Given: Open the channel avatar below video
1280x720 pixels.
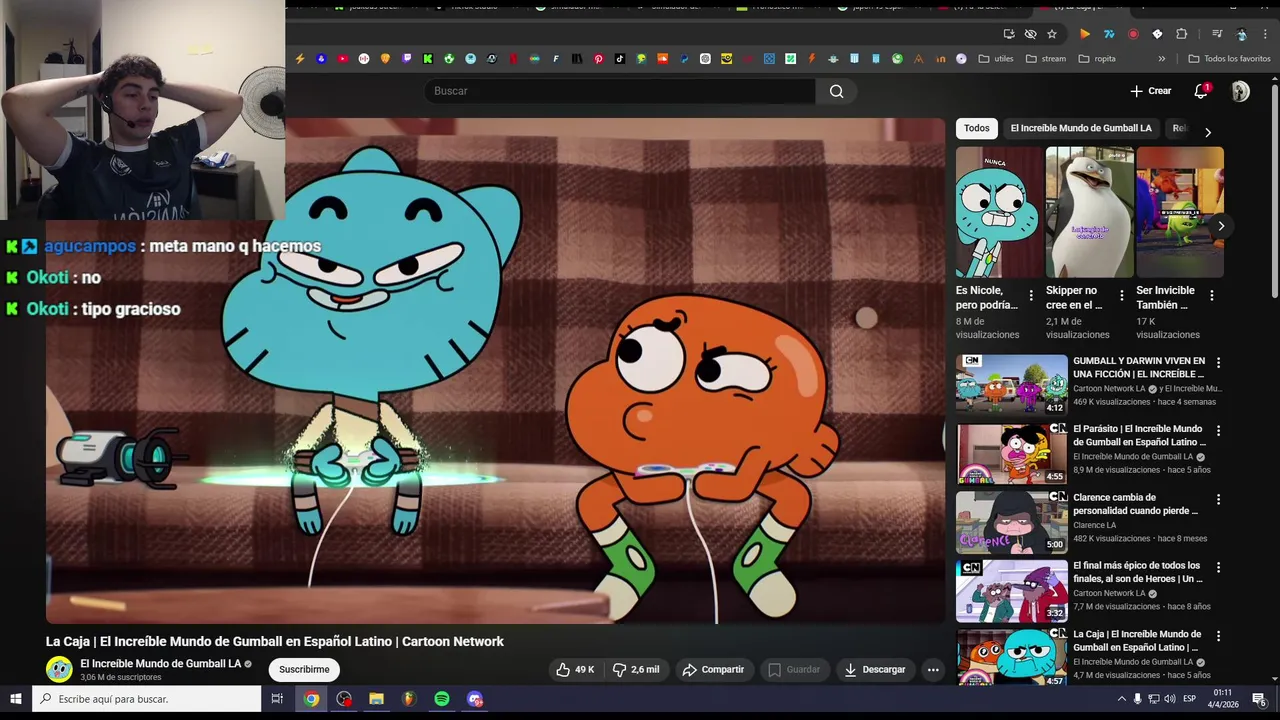Looking at the screenshot, I should pyautogui.click(x=59, y=669).
